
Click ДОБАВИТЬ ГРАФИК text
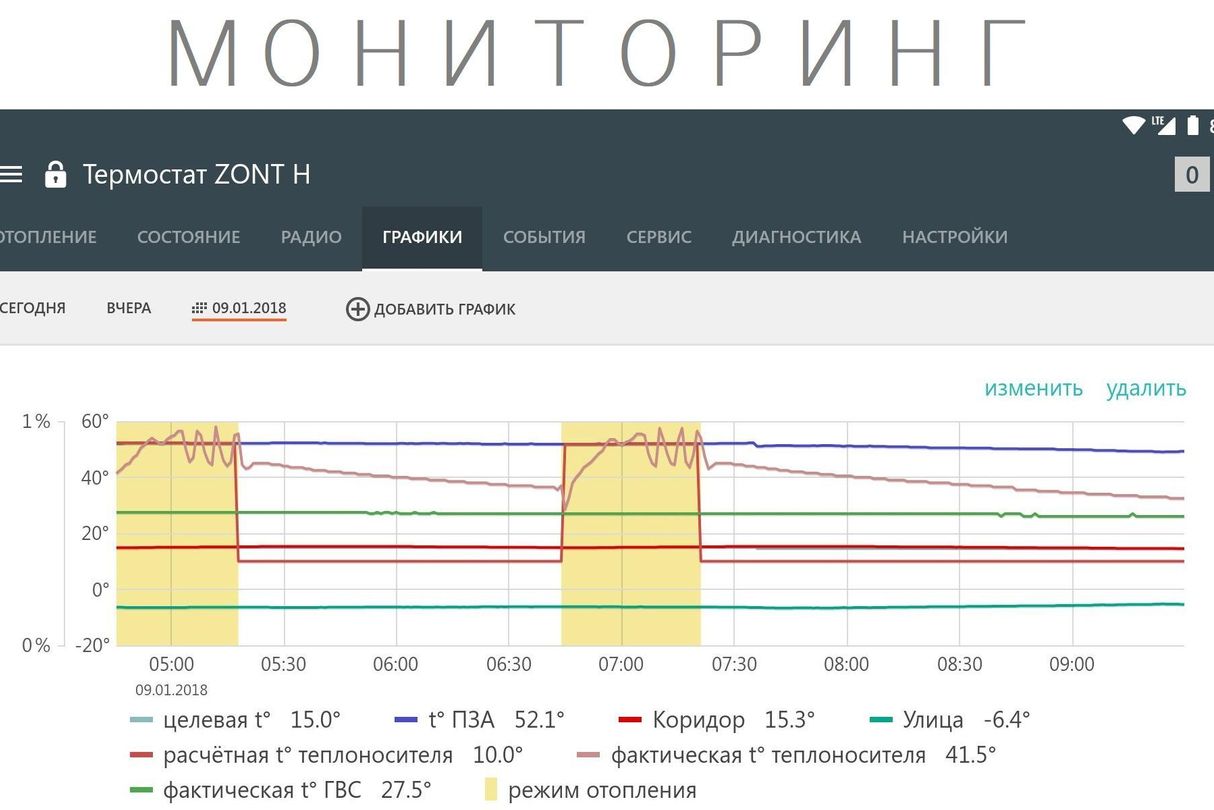coord(445,309)
